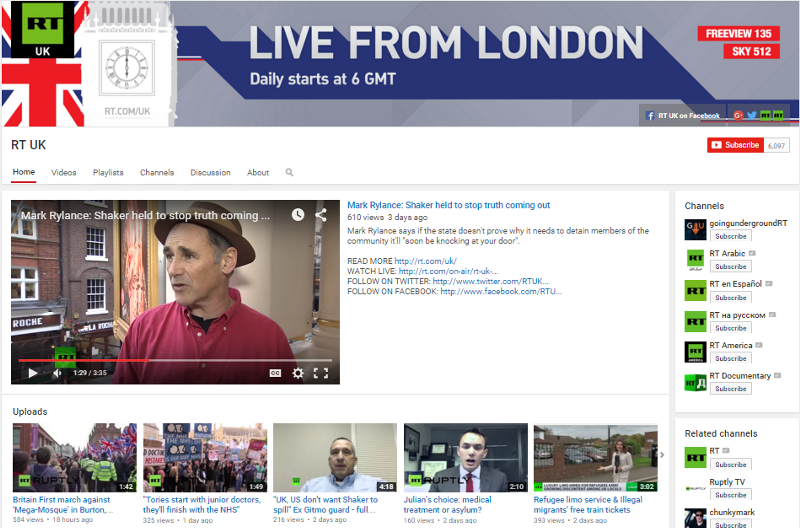Open the About tab
Screen dimensions: 800x528
[x=258, y=172]
